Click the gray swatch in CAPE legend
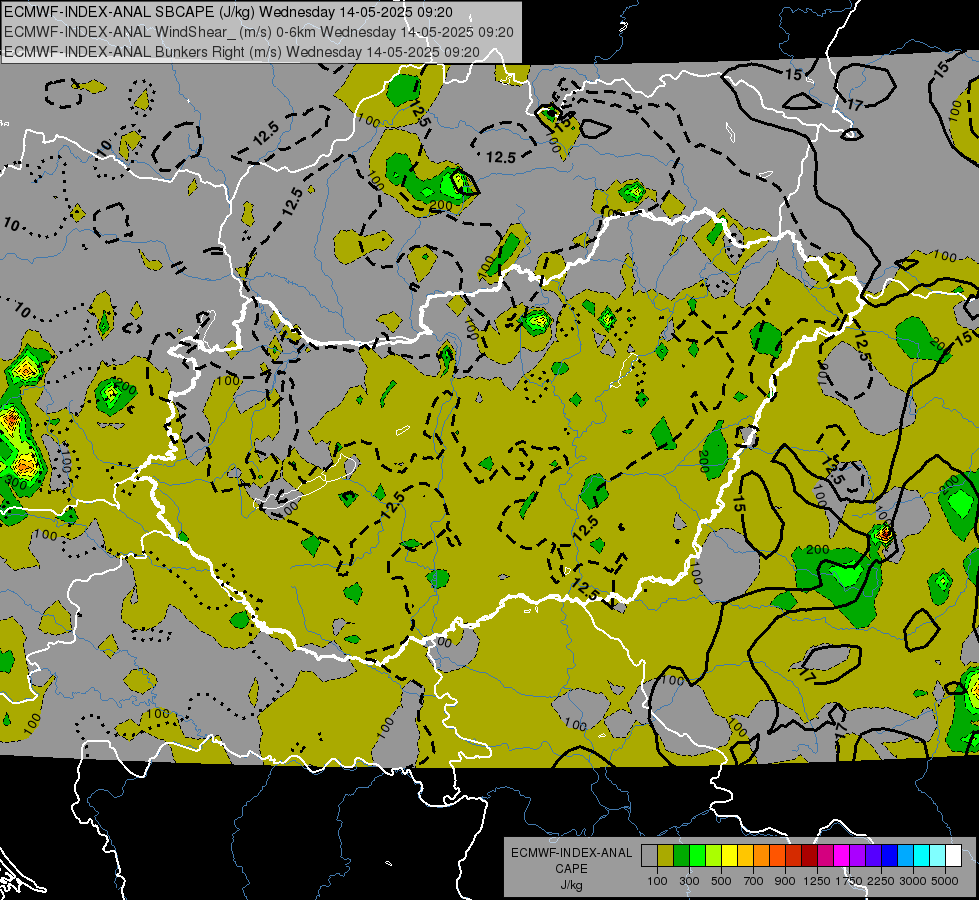Image resolution: width=979 pixels, height=900 pixels. click(649, 856)
